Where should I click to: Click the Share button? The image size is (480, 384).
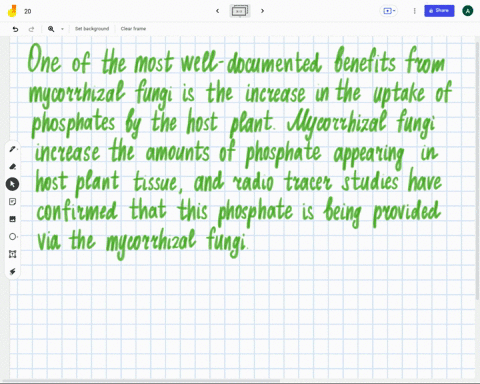[x=439, y=11]
